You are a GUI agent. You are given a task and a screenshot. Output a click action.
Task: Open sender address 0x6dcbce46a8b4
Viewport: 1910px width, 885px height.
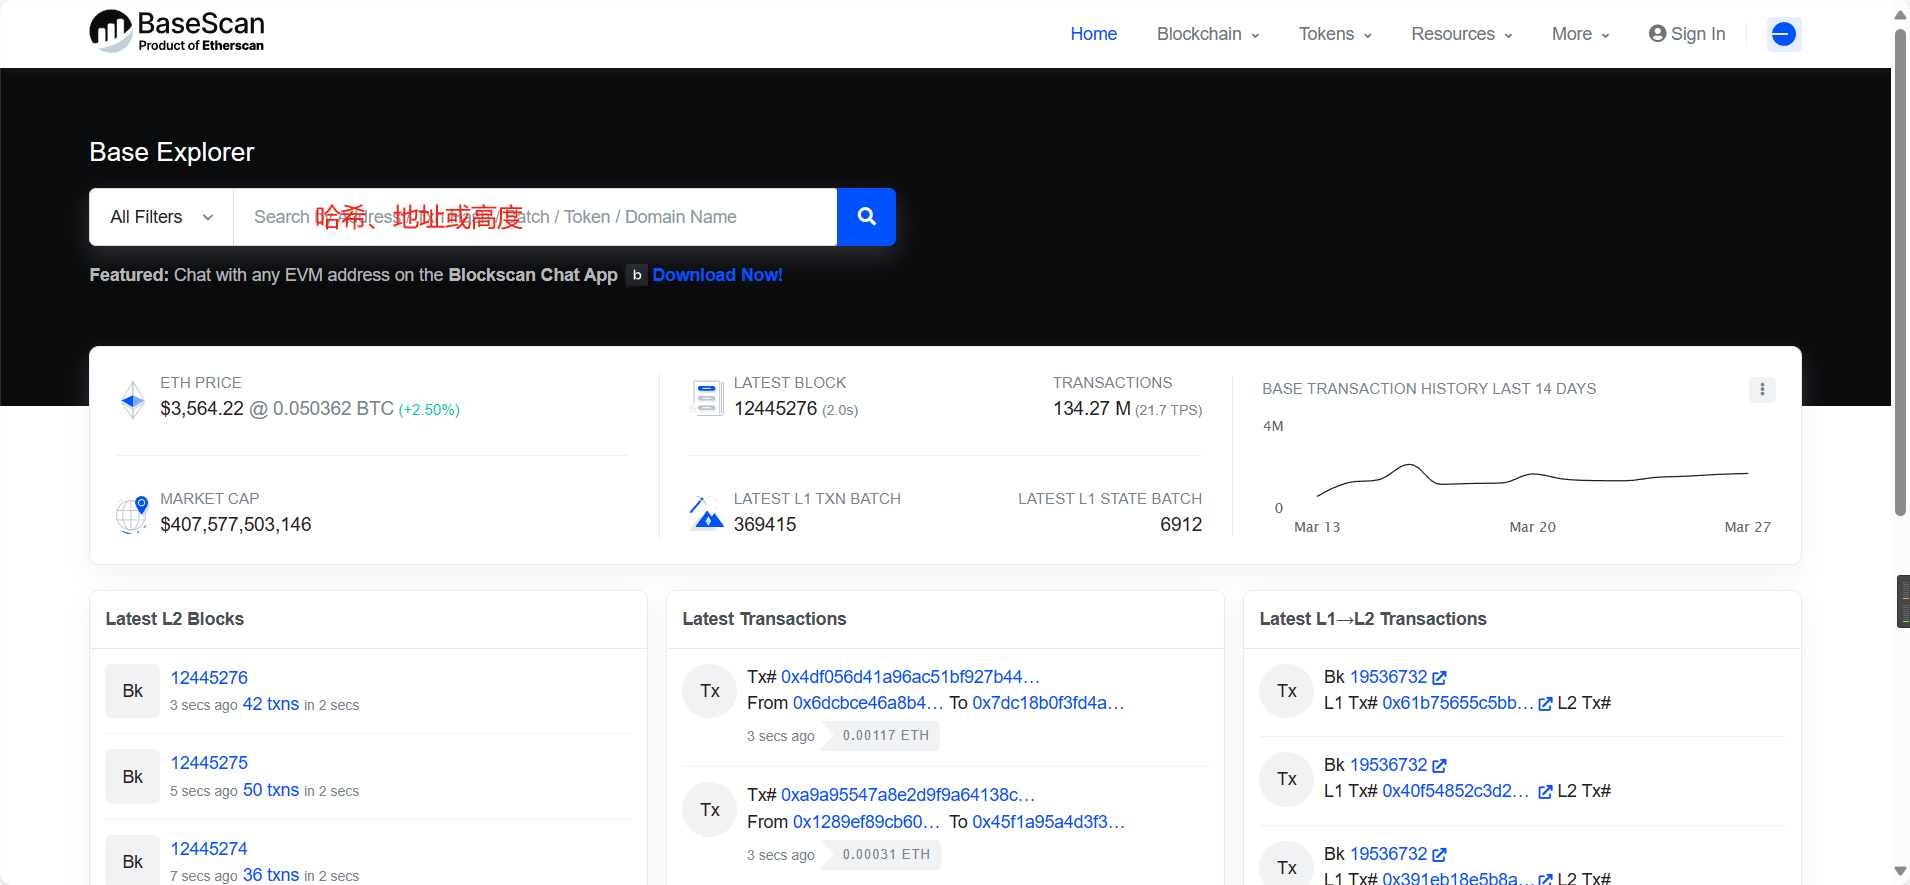[868, 703]
